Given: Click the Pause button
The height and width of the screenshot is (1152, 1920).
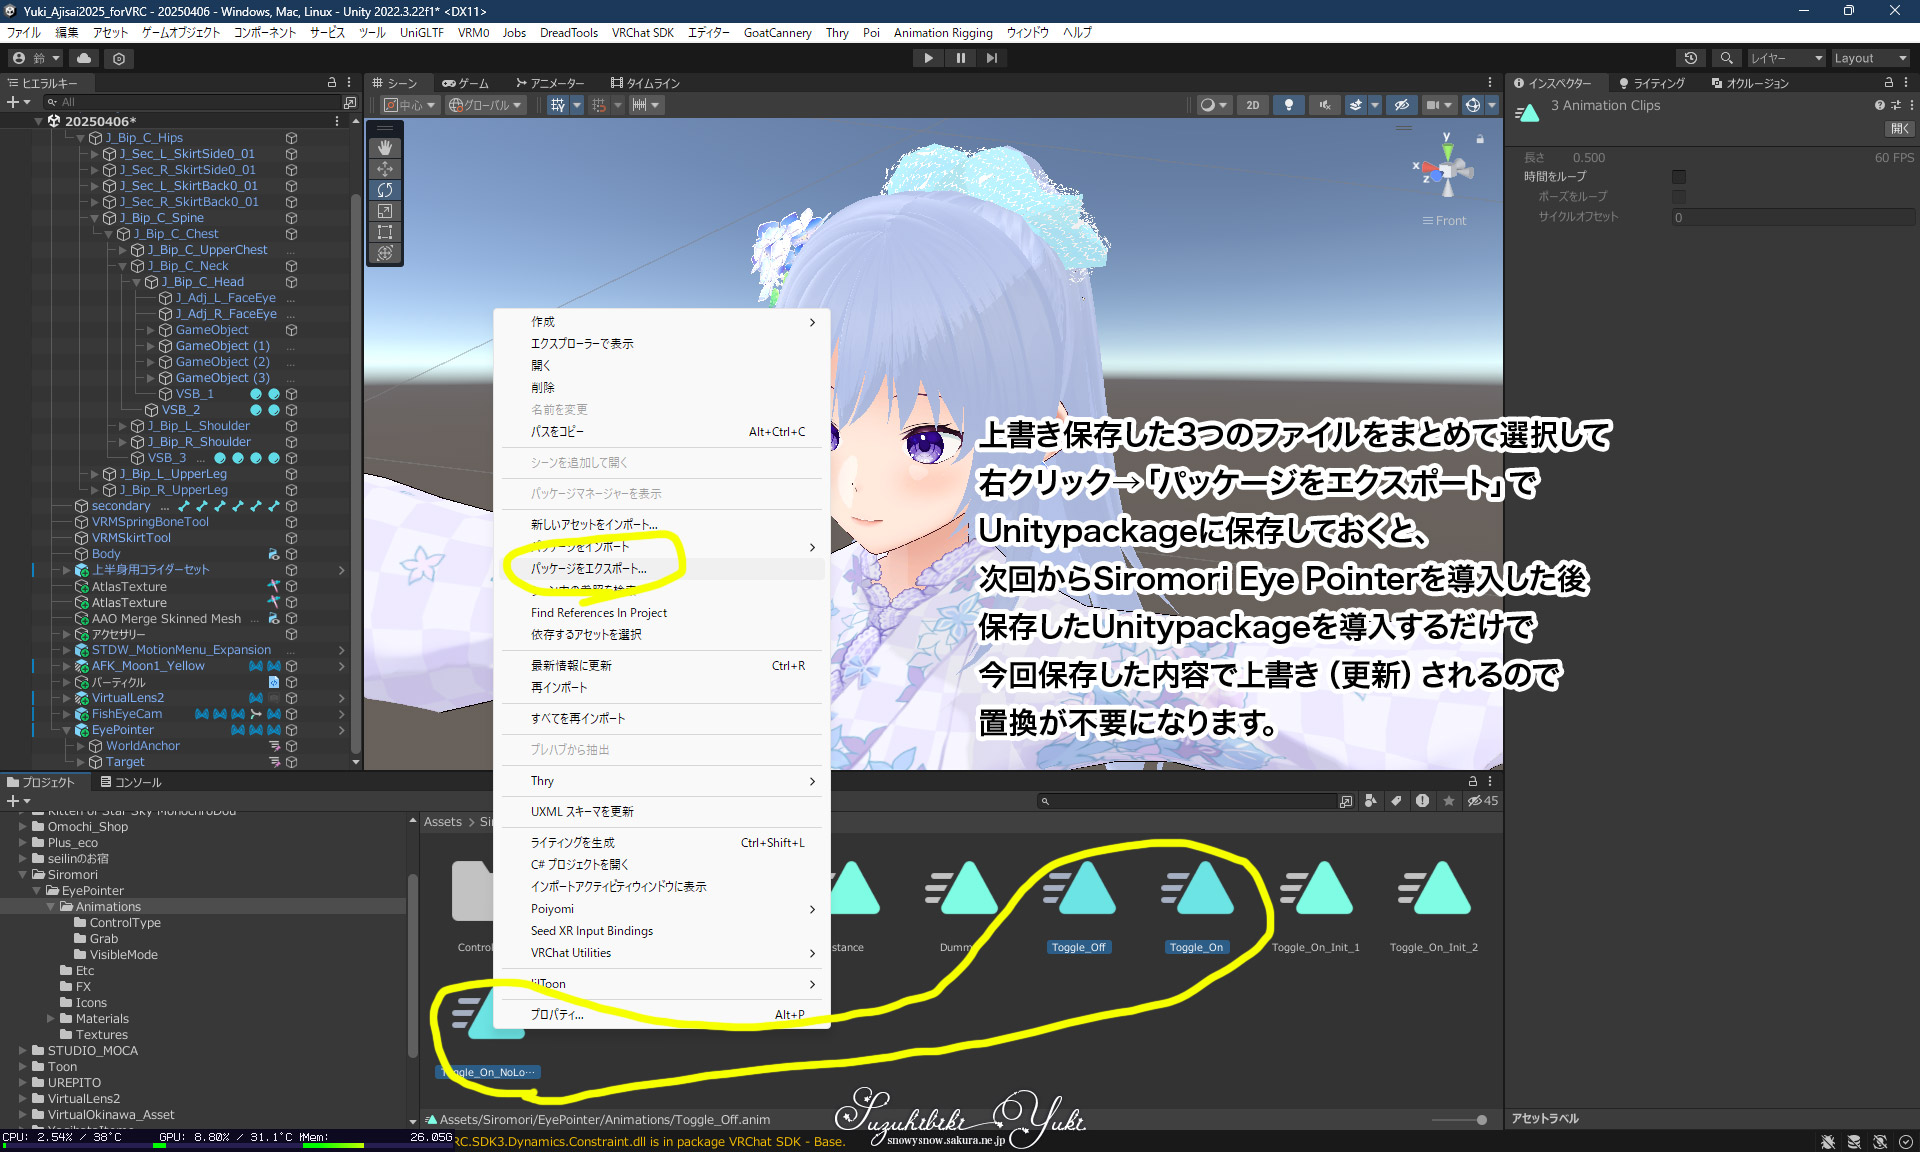Looking at the screenshot, I should pyautogui.click(x=960, y=58).
